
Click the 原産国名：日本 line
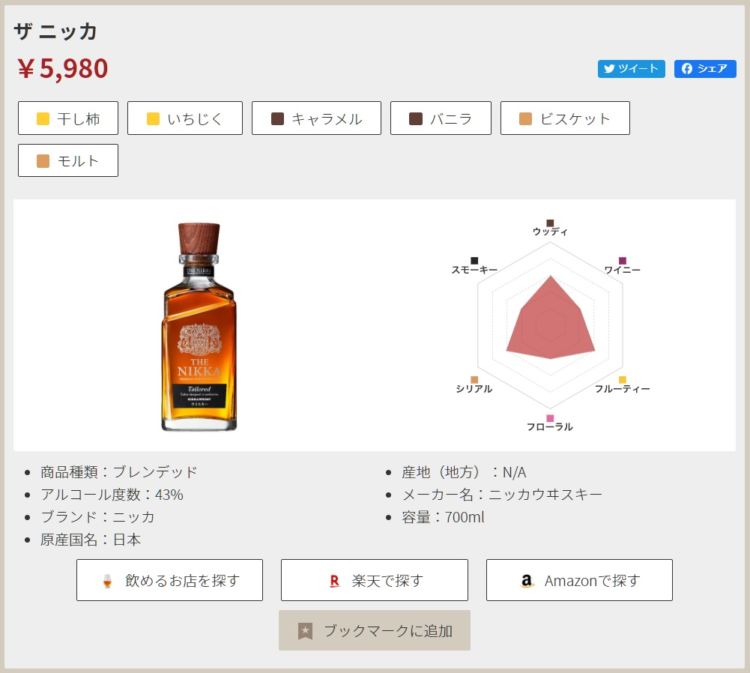tap(90, 540)
